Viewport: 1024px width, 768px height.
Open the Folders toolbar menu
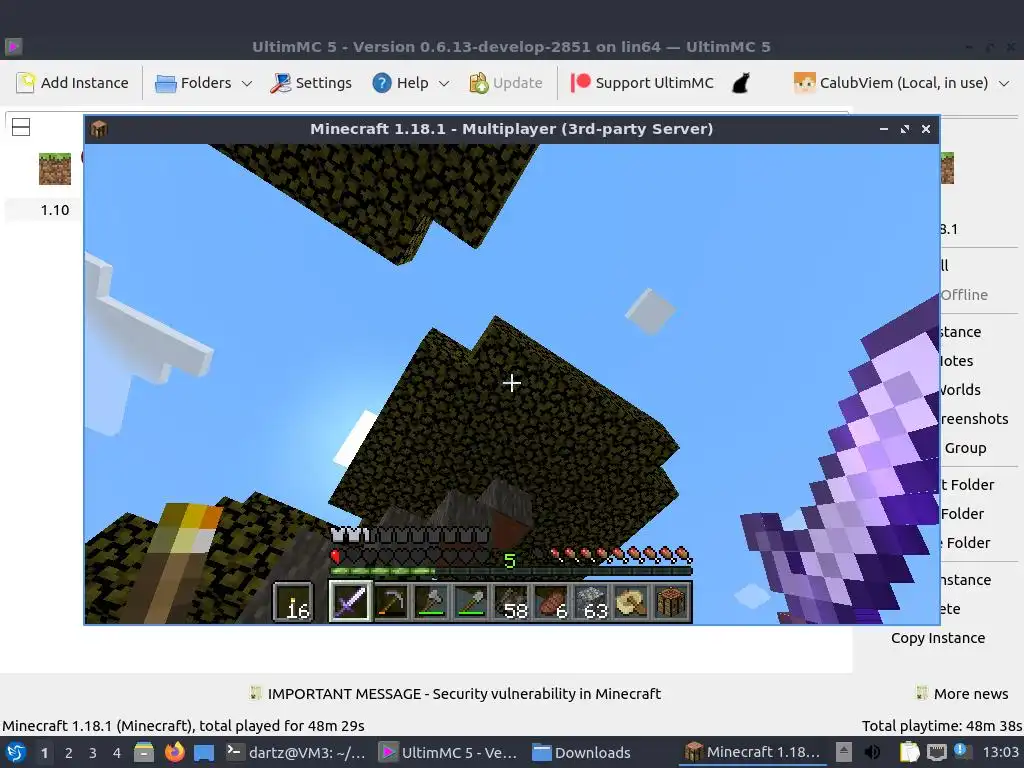click(x=193, y=83)
